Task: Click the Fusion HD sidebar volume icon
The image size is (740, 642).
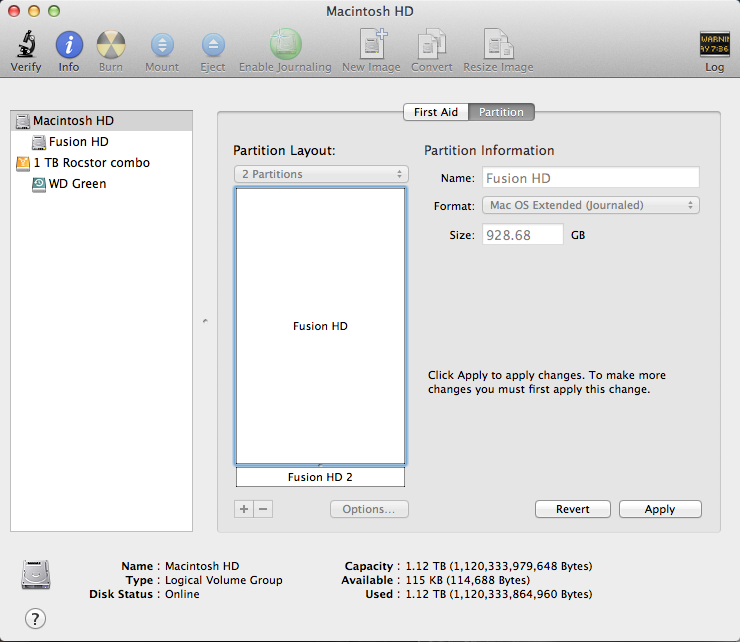Action: 39,142
